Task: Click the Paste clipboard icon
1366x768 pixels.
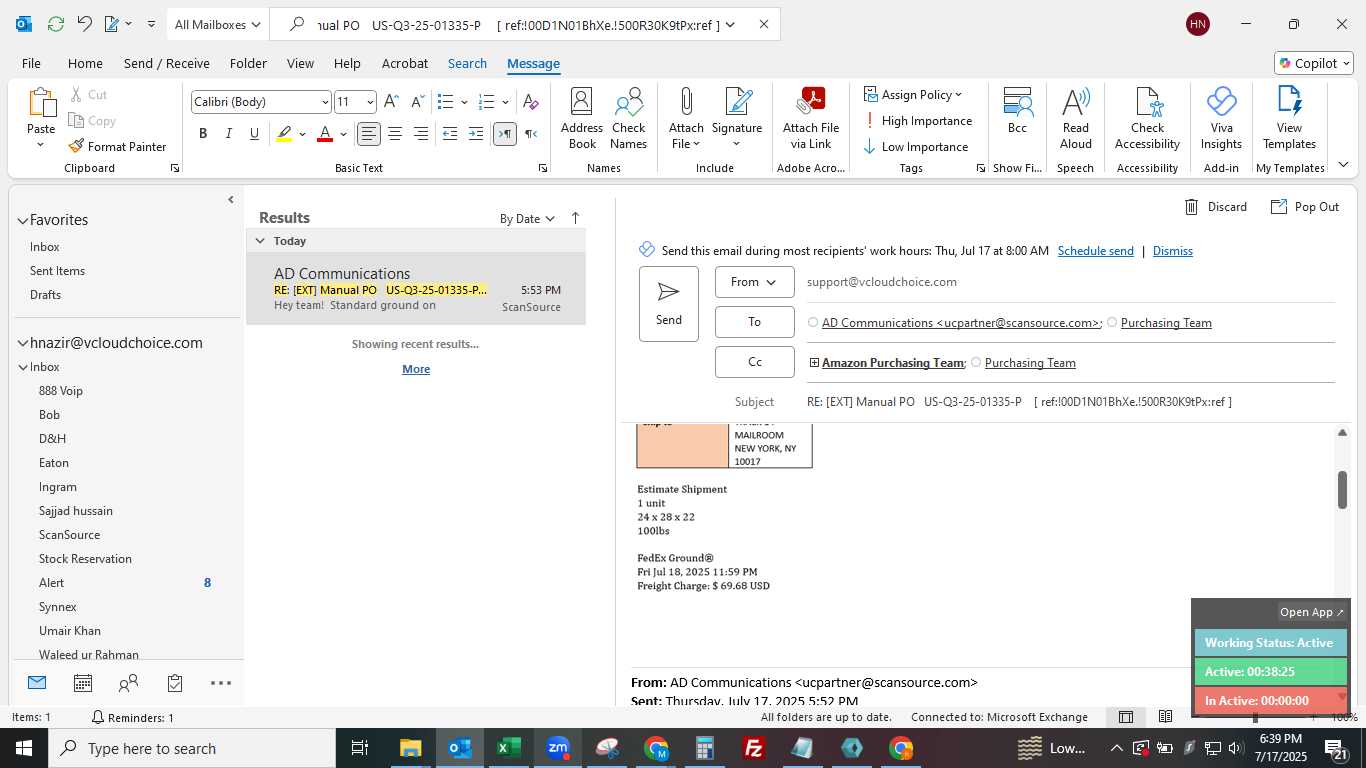Action: 41,103
